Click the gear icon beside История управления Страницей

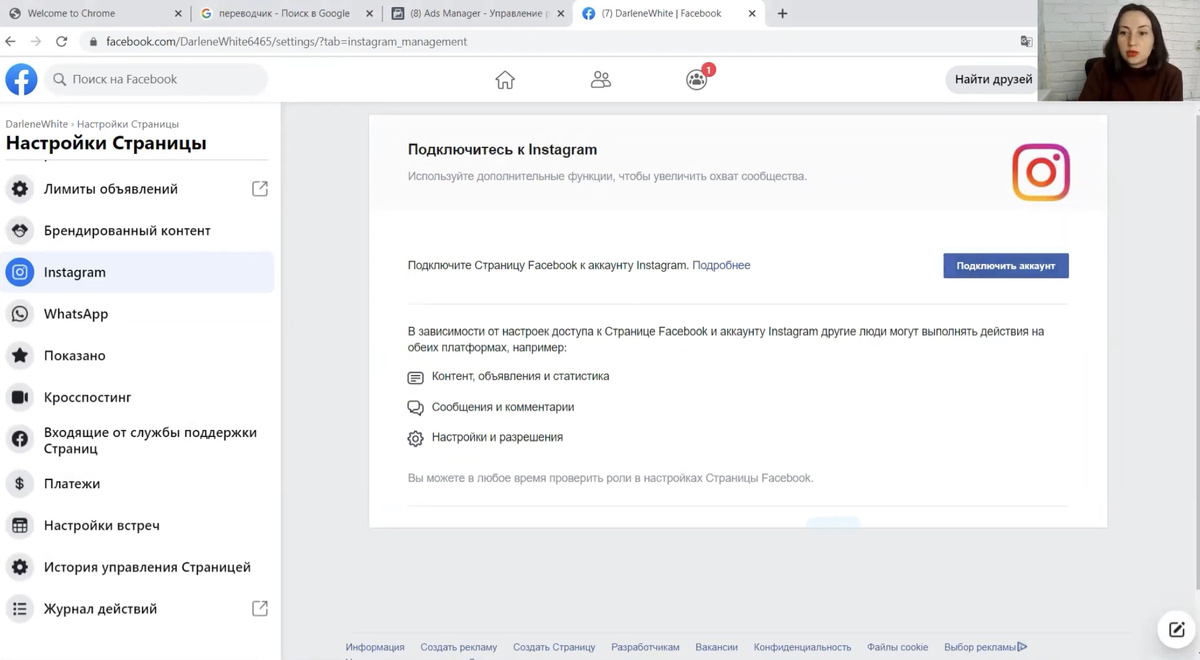tap(20, 567)
